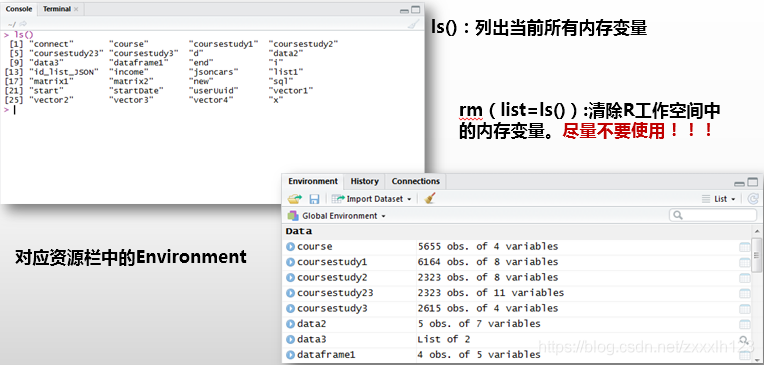Expand the course object details
The image size is (764, 365).
291,247
